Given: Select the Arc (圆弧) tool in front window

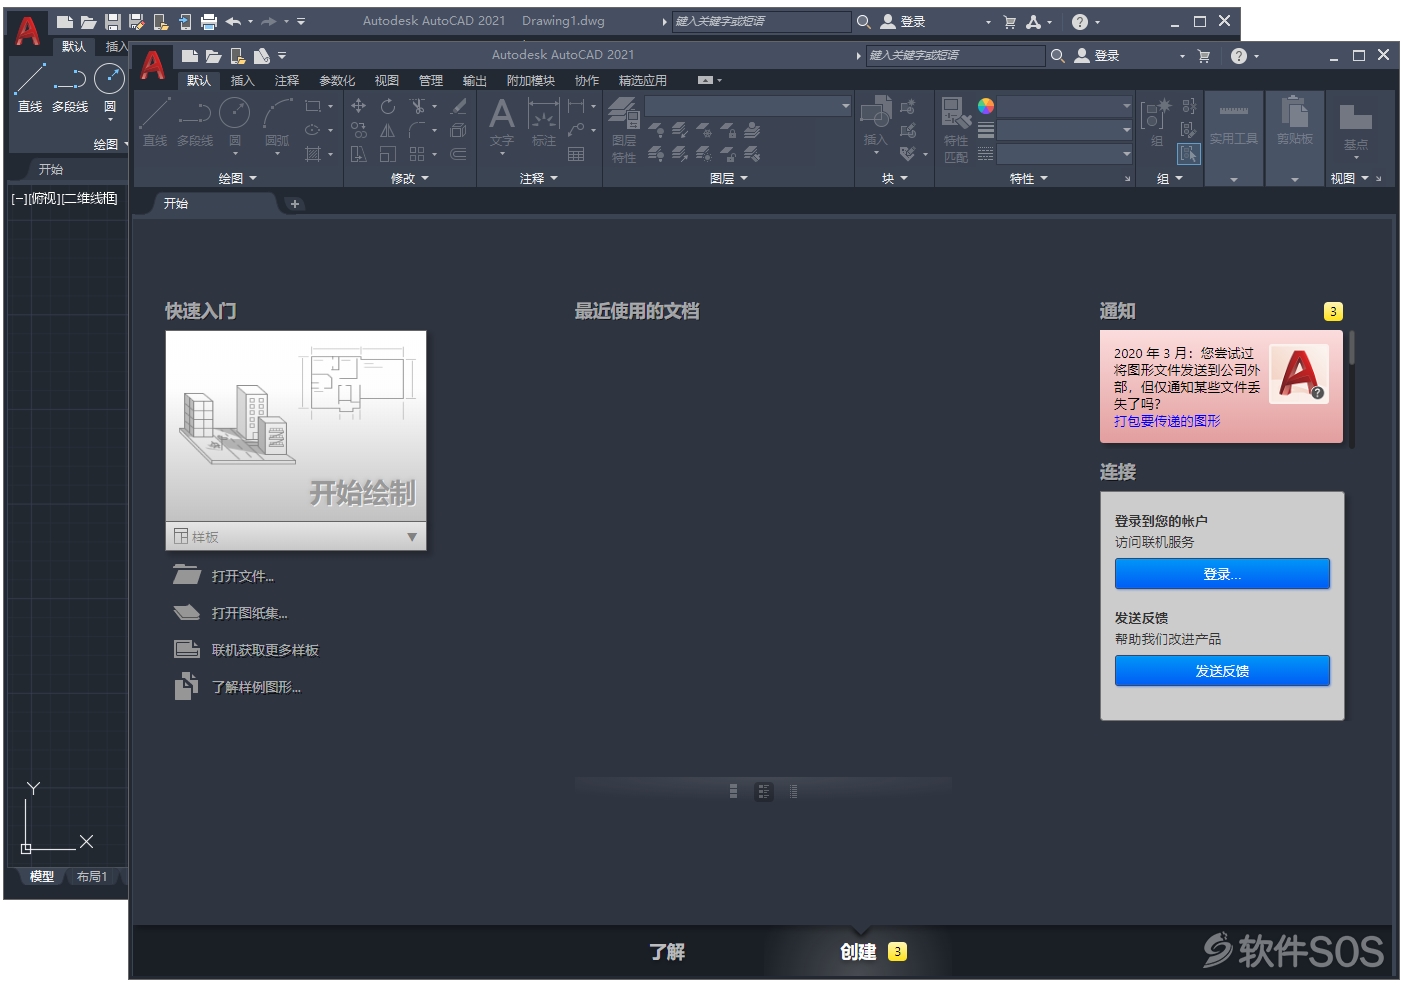Looking at the screenshot, I should point(277,122).
